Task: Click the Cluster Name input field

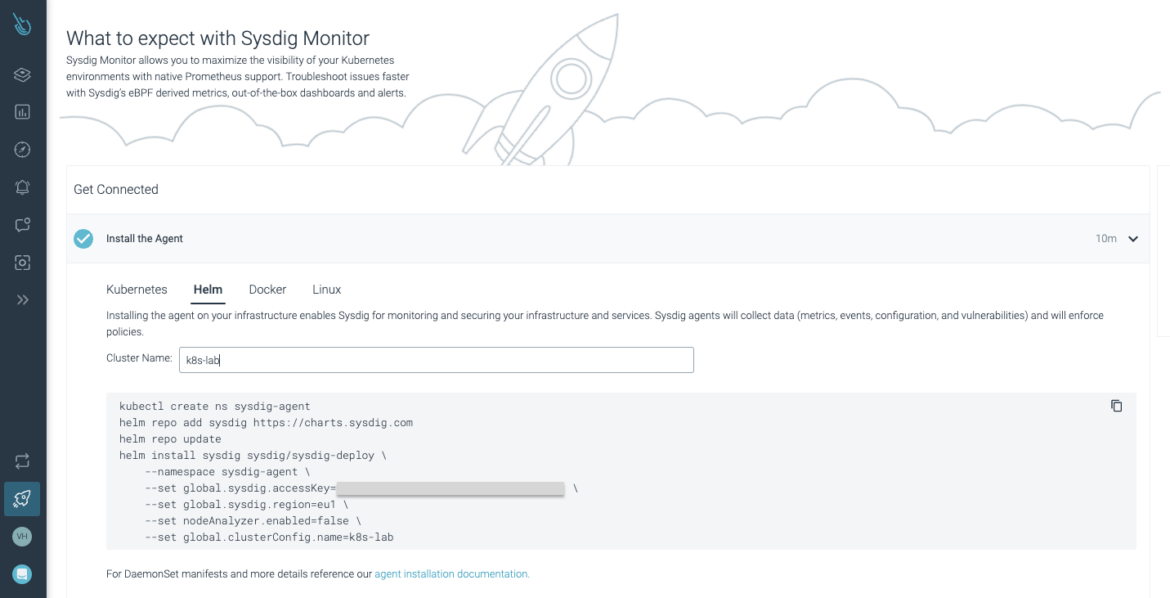Action: point(437,360)
